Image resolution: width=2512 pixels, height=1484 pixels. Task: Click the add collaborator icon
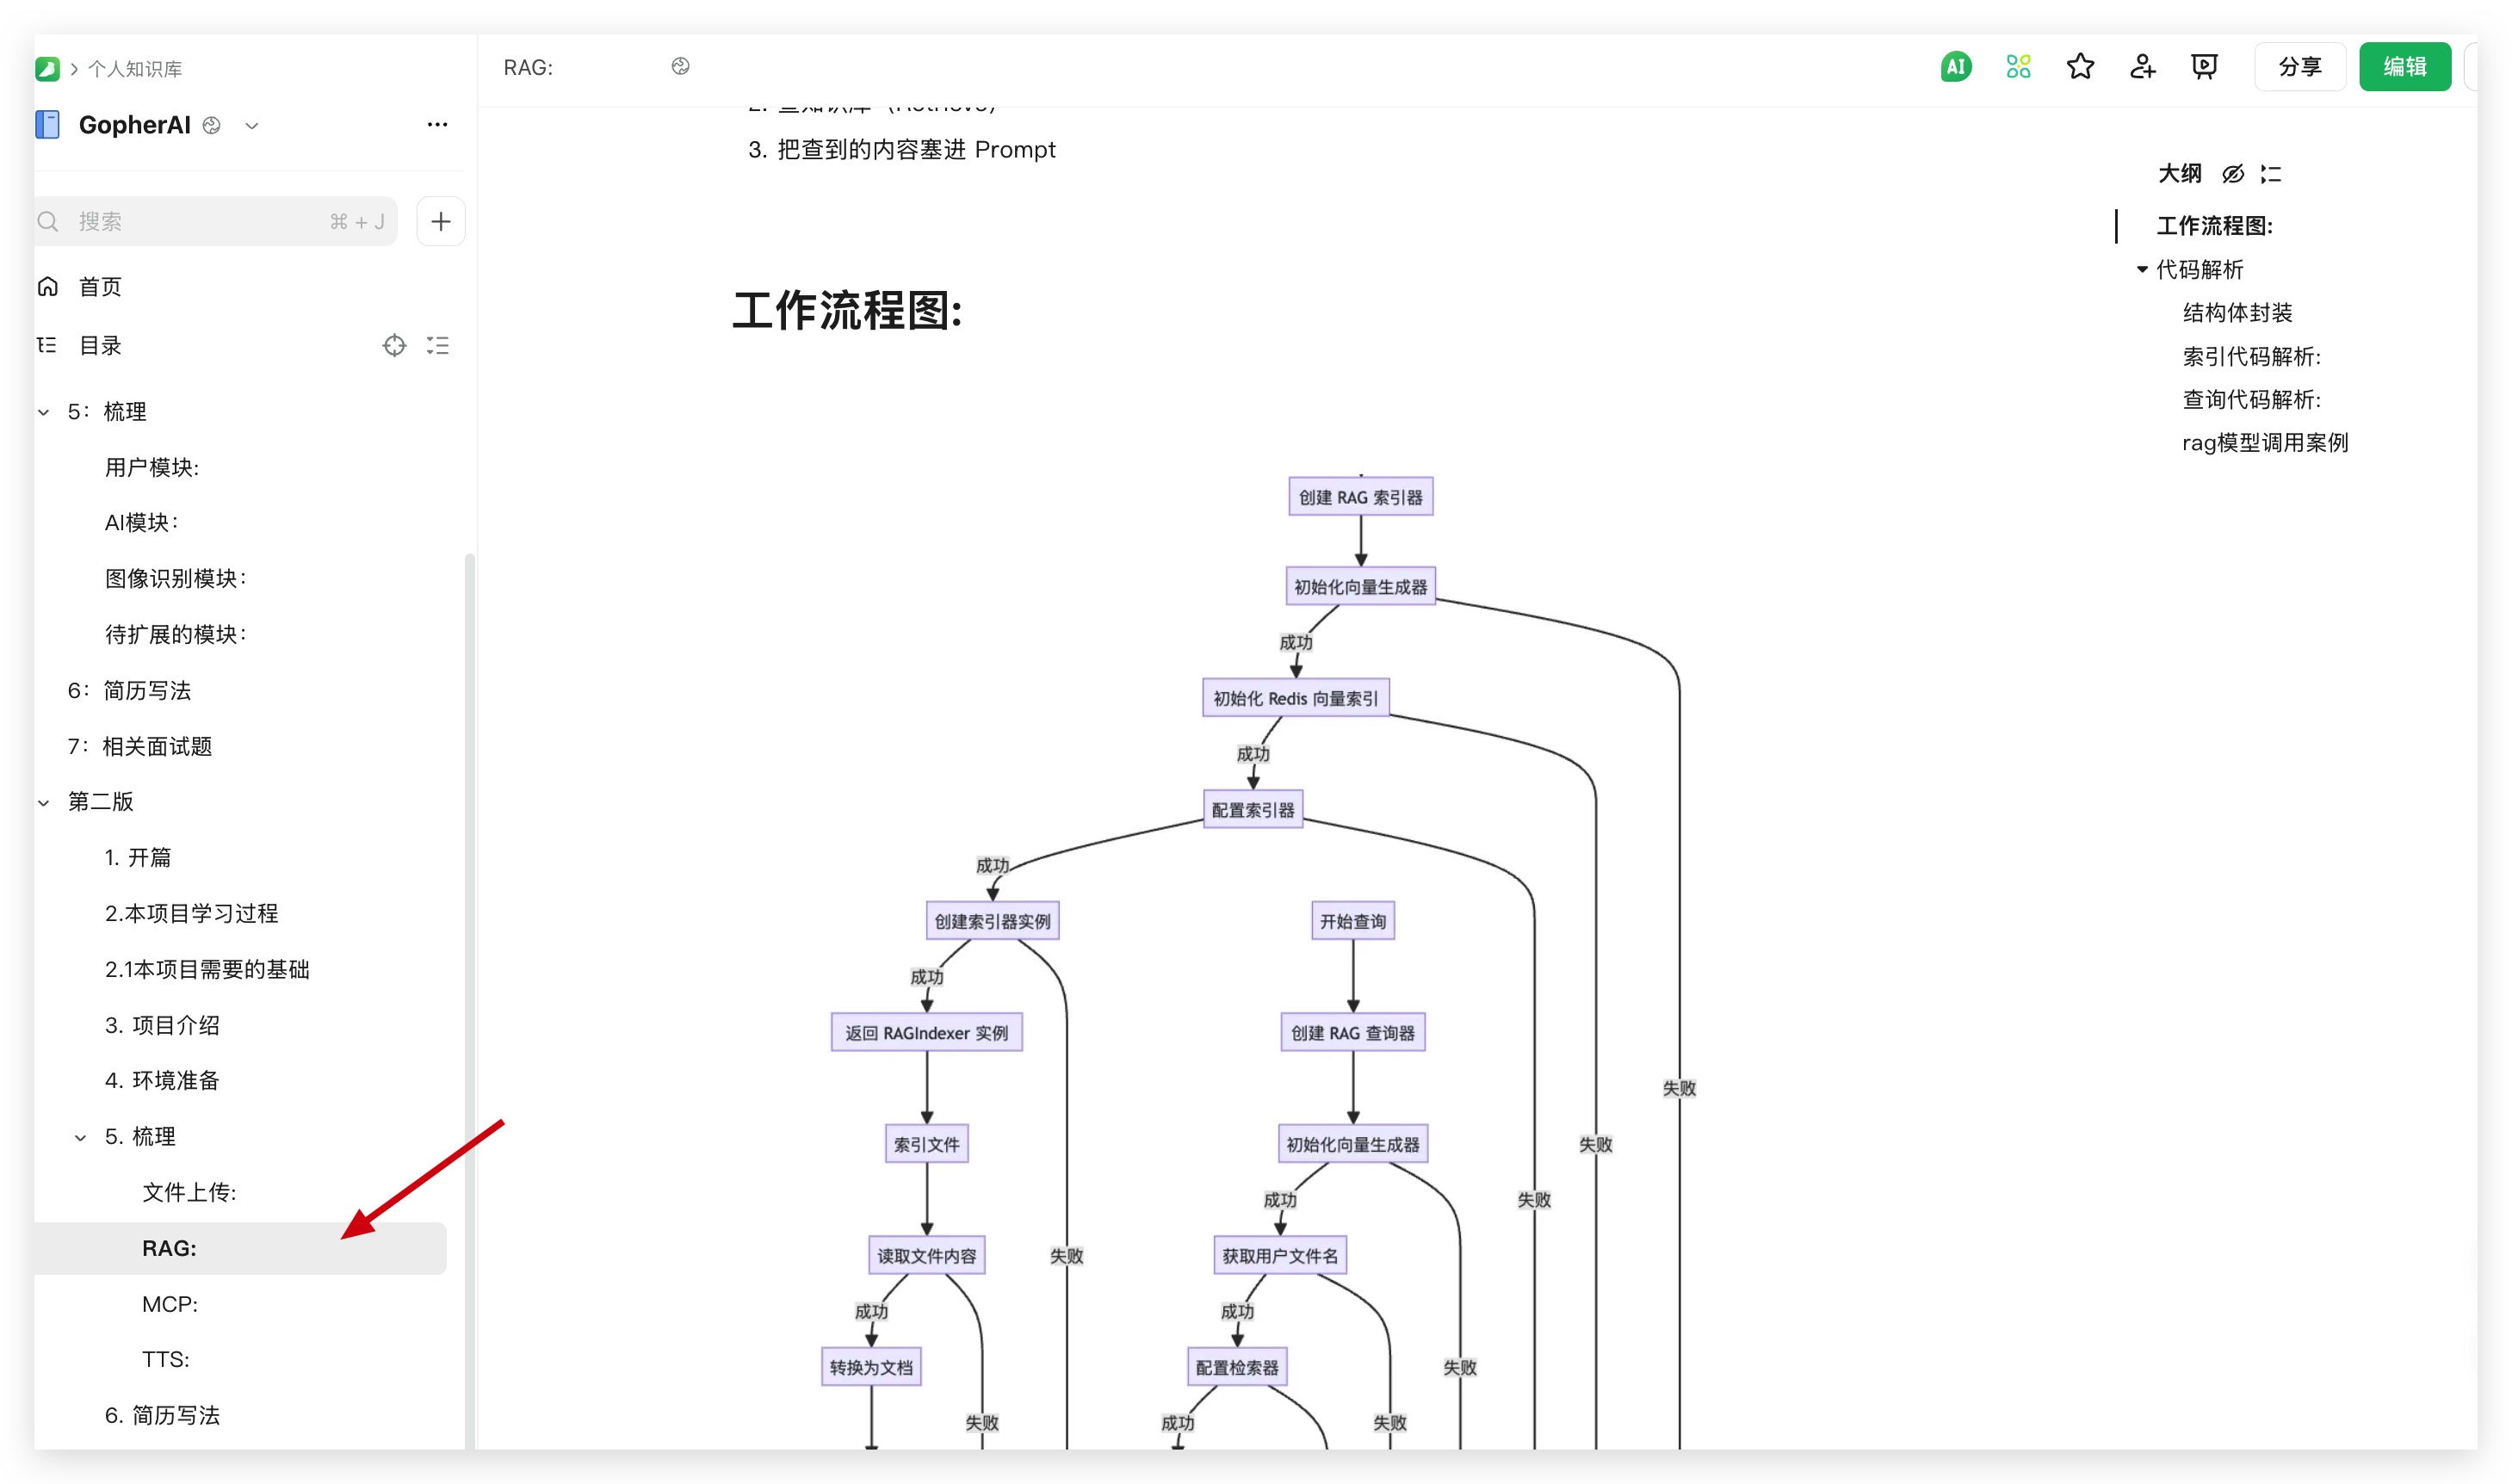tap(2142, 67)
